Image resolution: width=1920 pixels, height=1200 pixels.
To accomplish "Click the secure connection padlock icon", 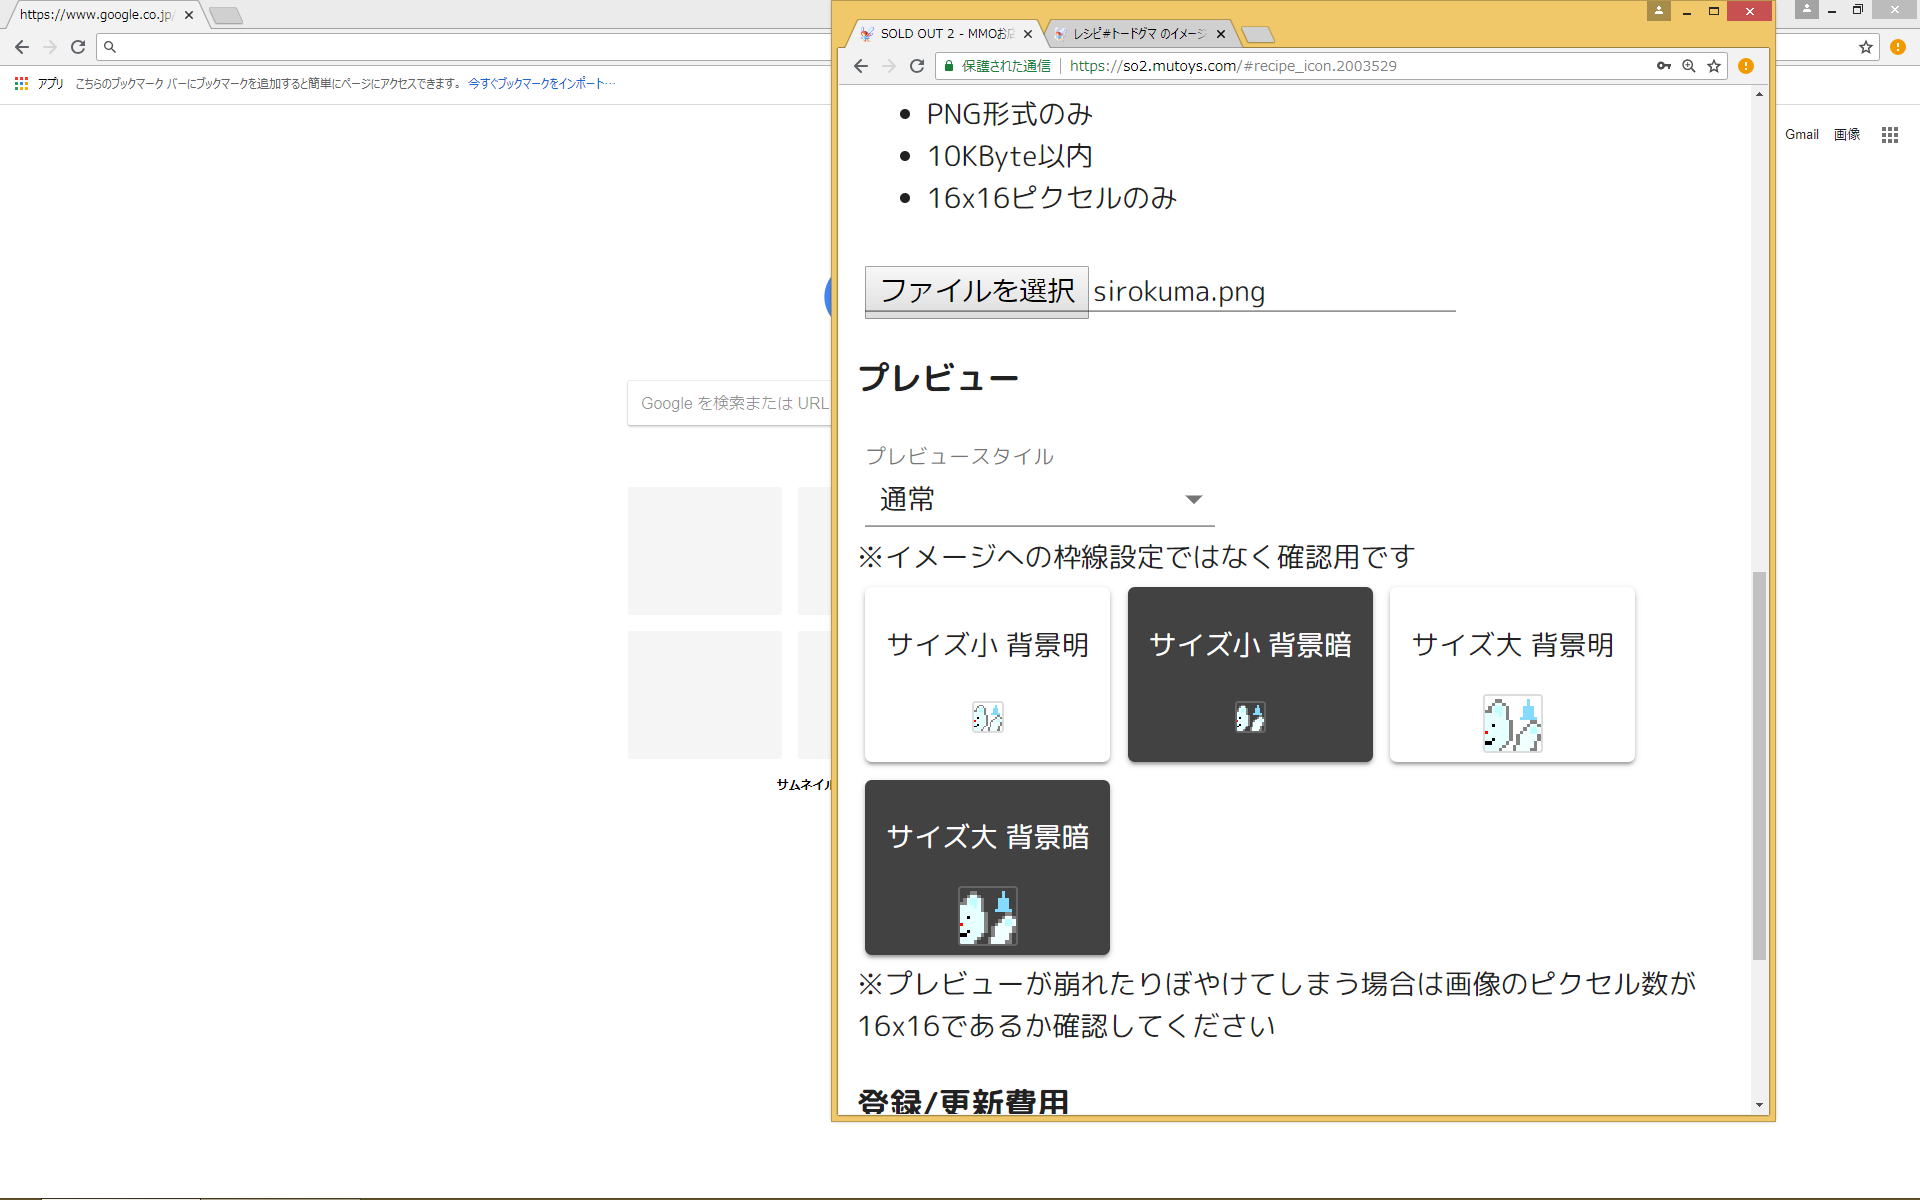I will (x=948, y=66).
